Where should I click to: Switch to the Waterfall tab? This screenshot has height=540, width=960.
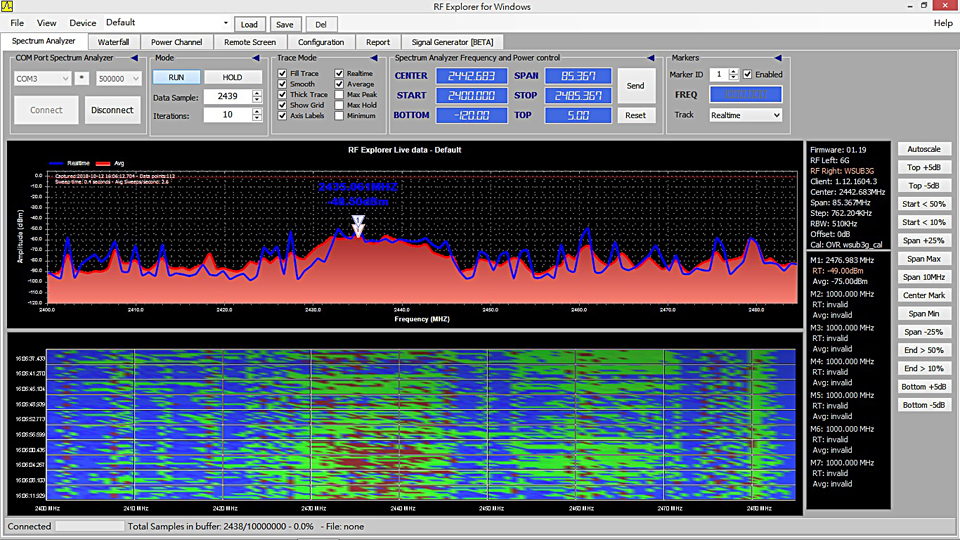113,42
